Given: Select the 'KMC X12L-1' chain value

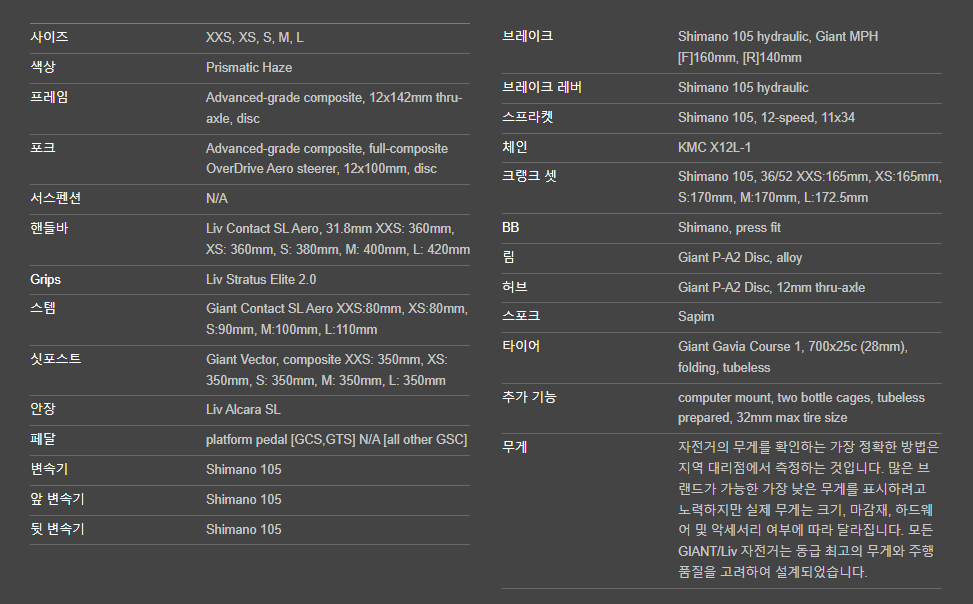Looking at the screenshot, I should pyautogui.click(x=714, y=148).
